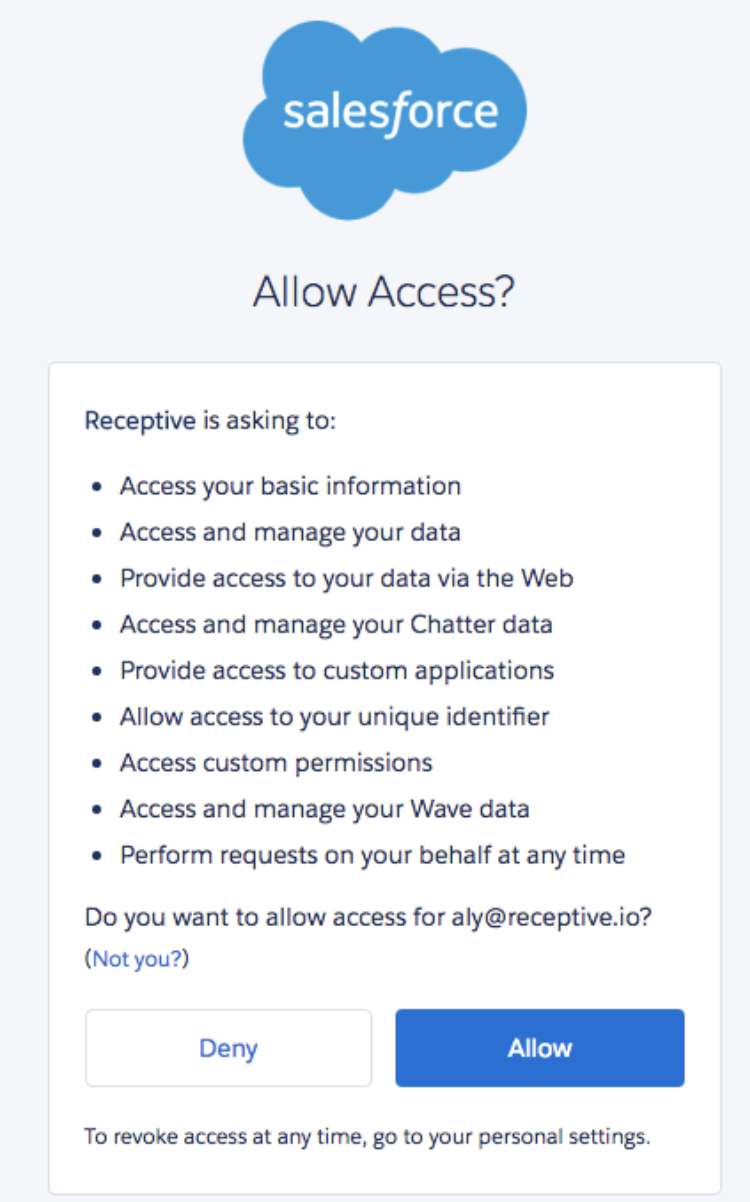The width and height of the screenshot is (750, 1202).
Task: Open the 'Not you?' link
Action: tap(137, 959)
